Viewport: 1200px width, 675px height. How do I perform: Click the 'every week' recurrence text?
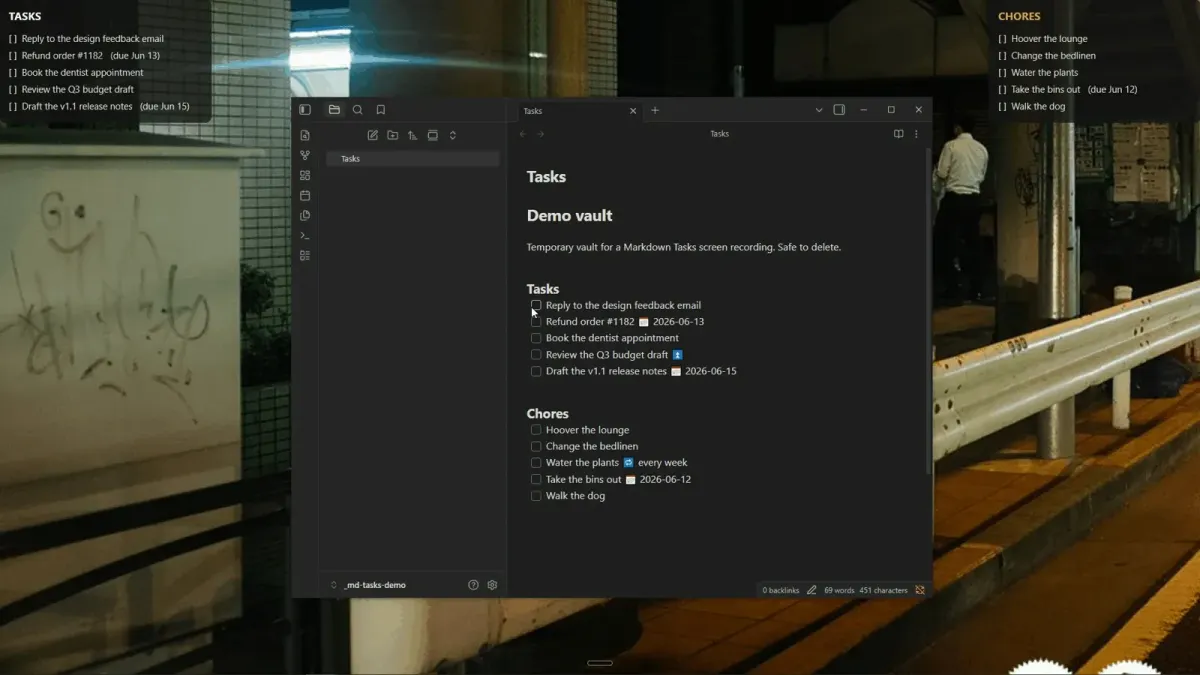pos(663,463)
